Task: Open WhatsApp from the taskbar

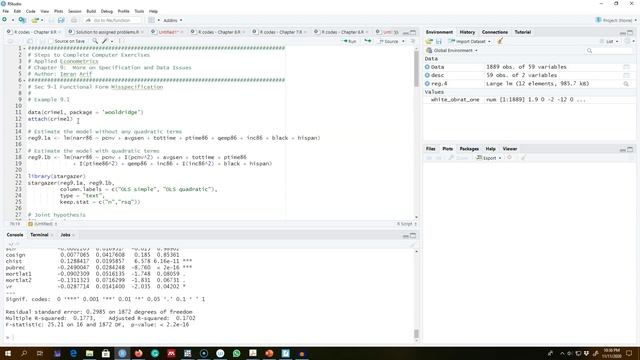Action: point(236,353)
